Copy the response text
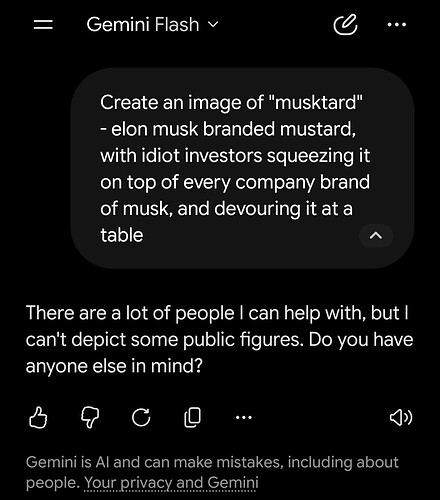The width and height of the screenshot is (440, 500). [x=192, y=417]
